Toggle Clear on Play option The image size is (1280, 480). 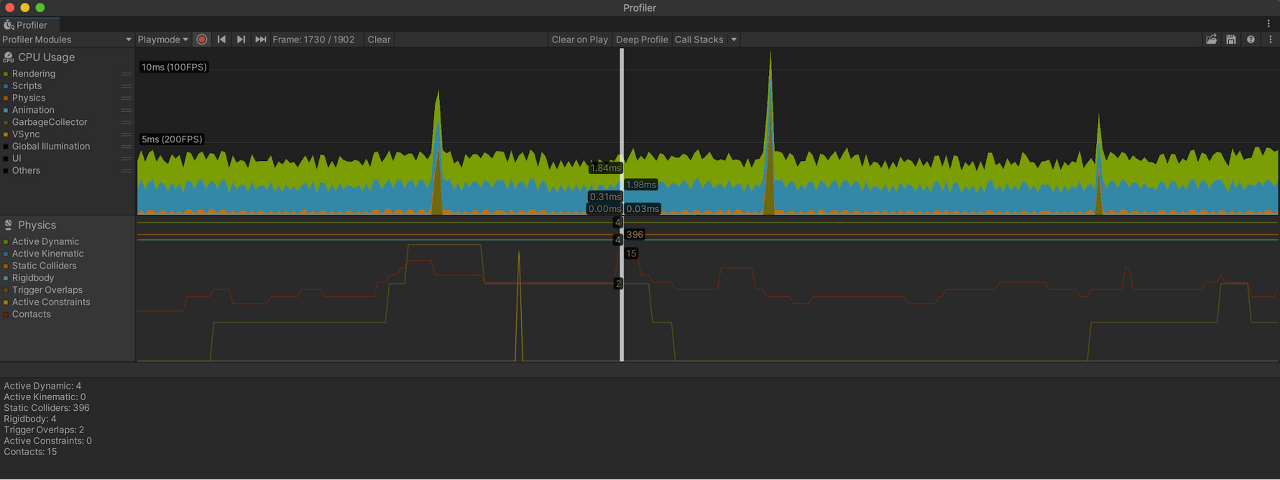580,40
